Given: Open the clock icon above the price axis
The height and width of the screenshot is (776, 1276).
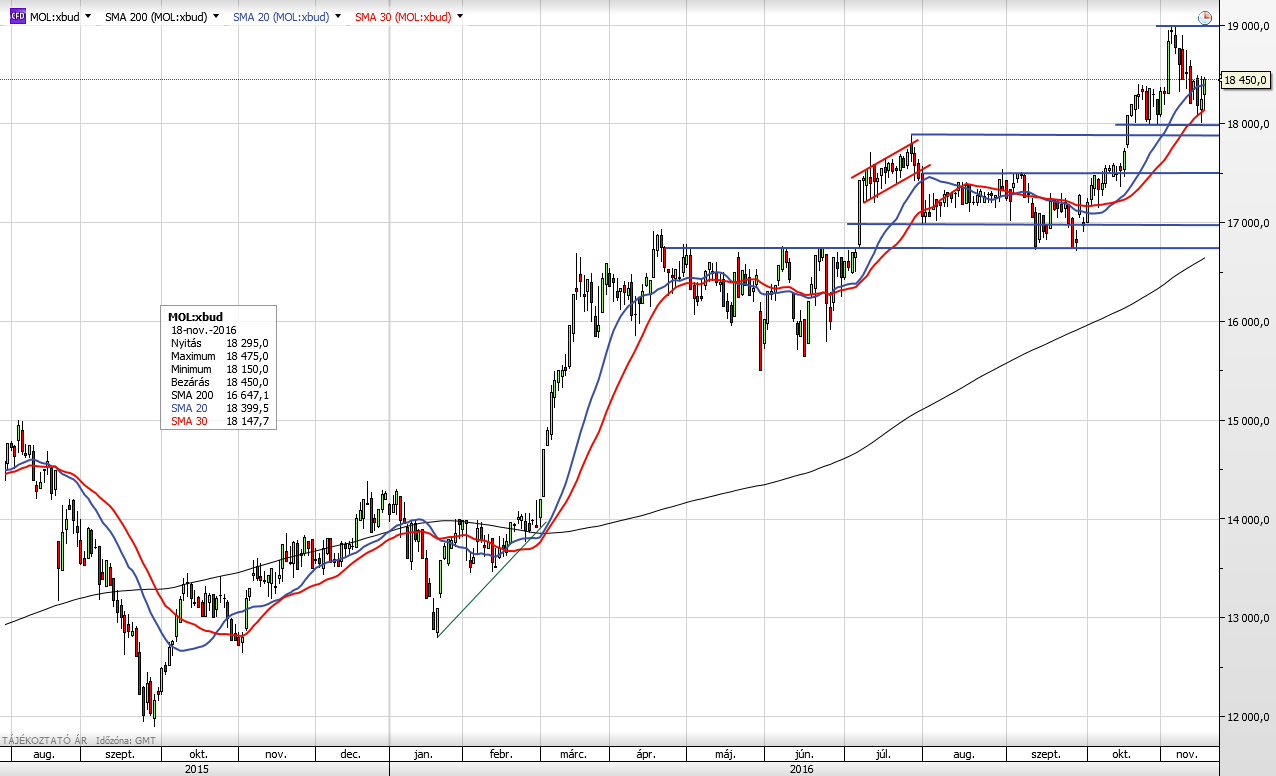Looking at the screenshot, I should click(1205, 18).
